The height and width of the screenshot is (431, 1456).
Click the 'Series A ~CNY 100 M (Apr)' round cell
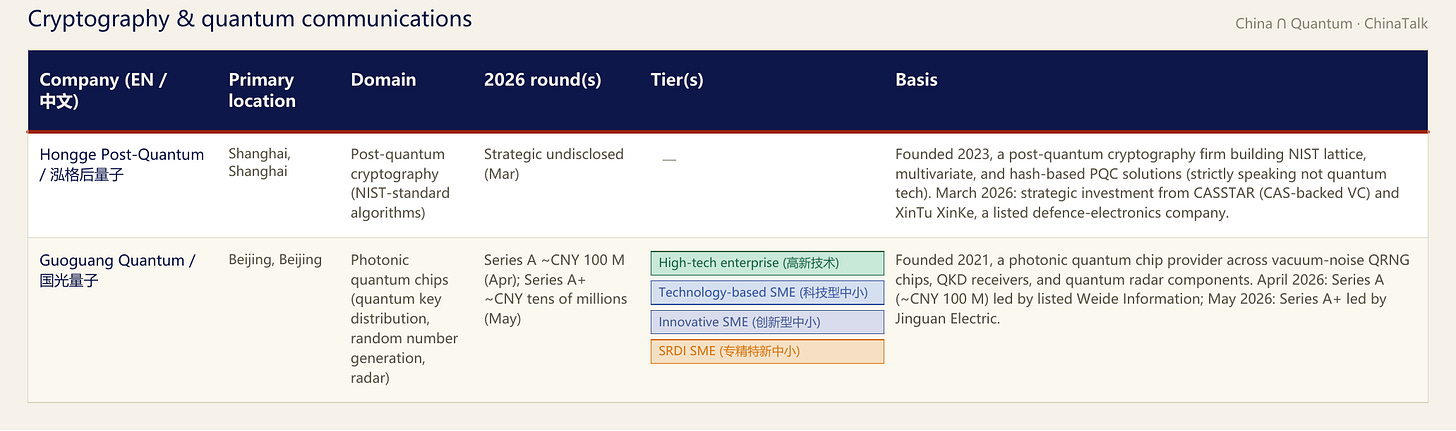(x=556, y=289)
